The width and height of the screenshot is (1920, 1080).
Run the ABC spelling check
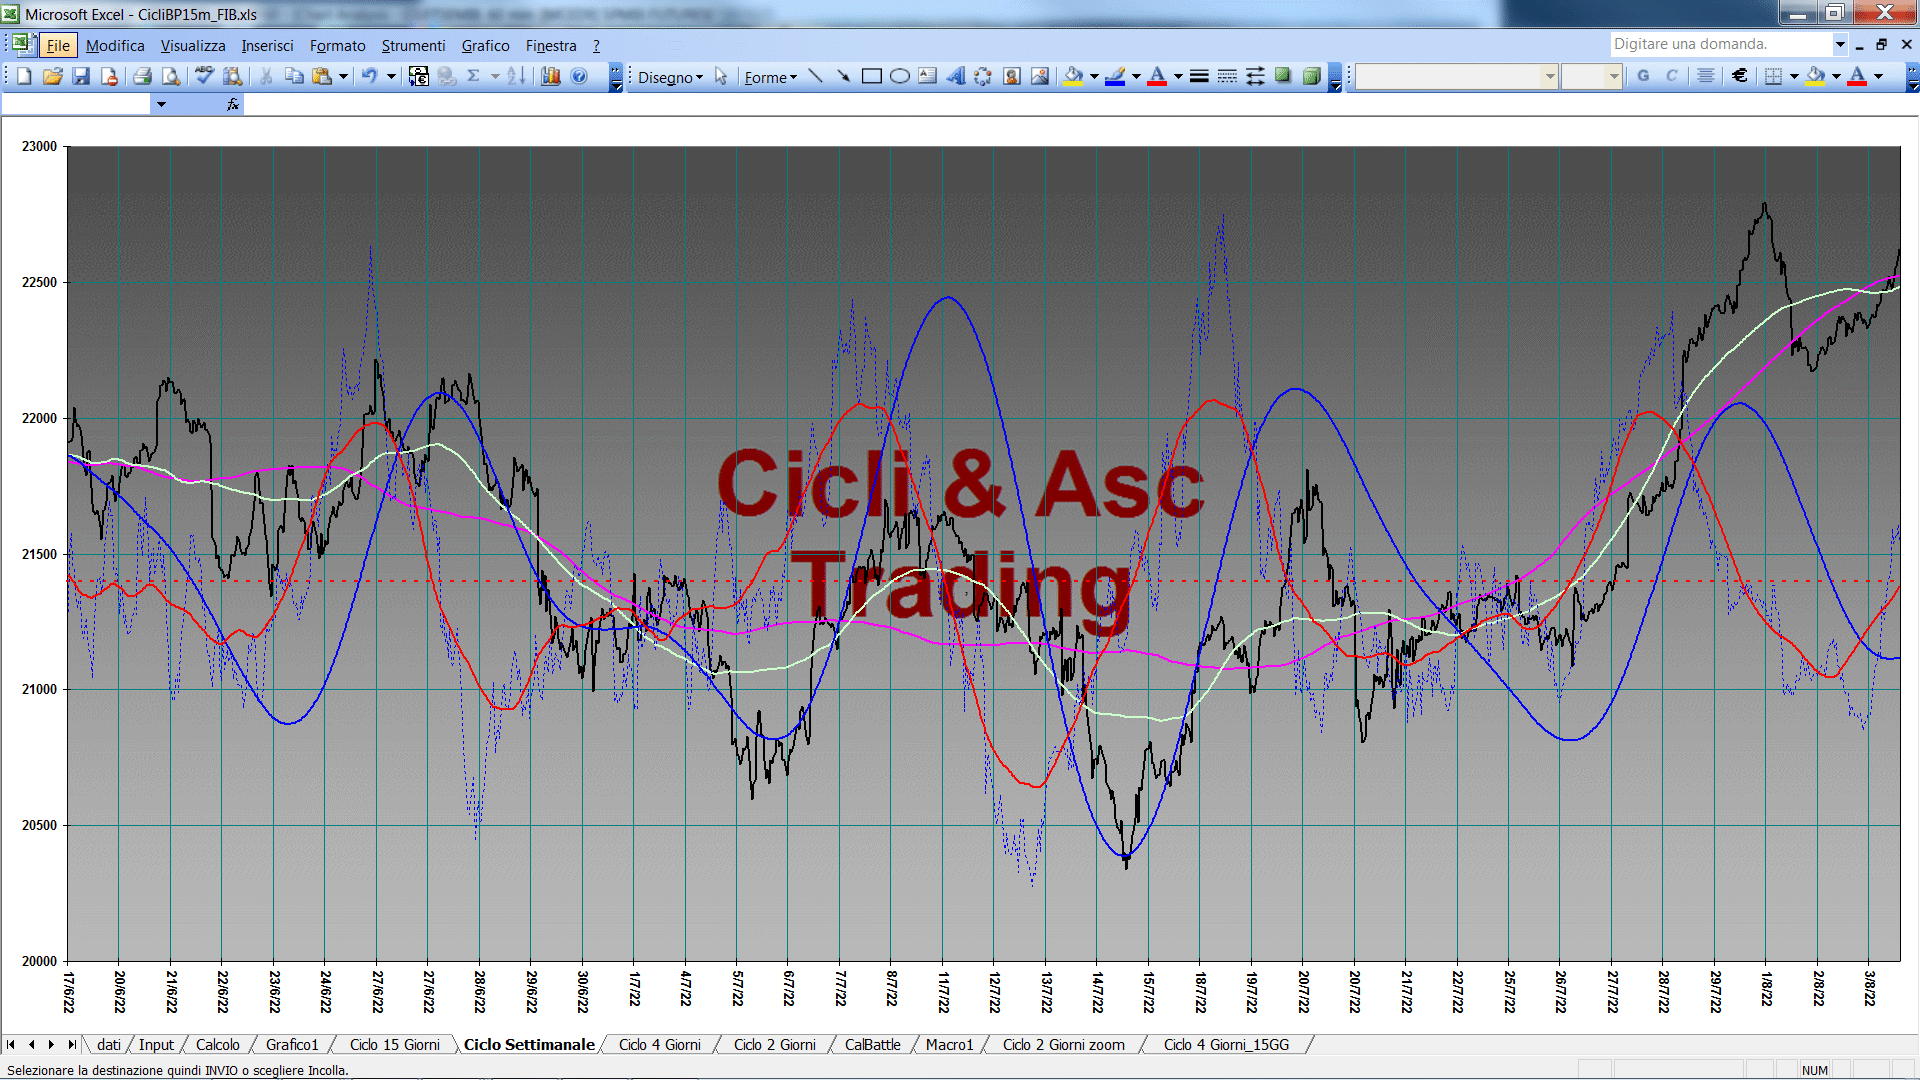coord(204,76)
